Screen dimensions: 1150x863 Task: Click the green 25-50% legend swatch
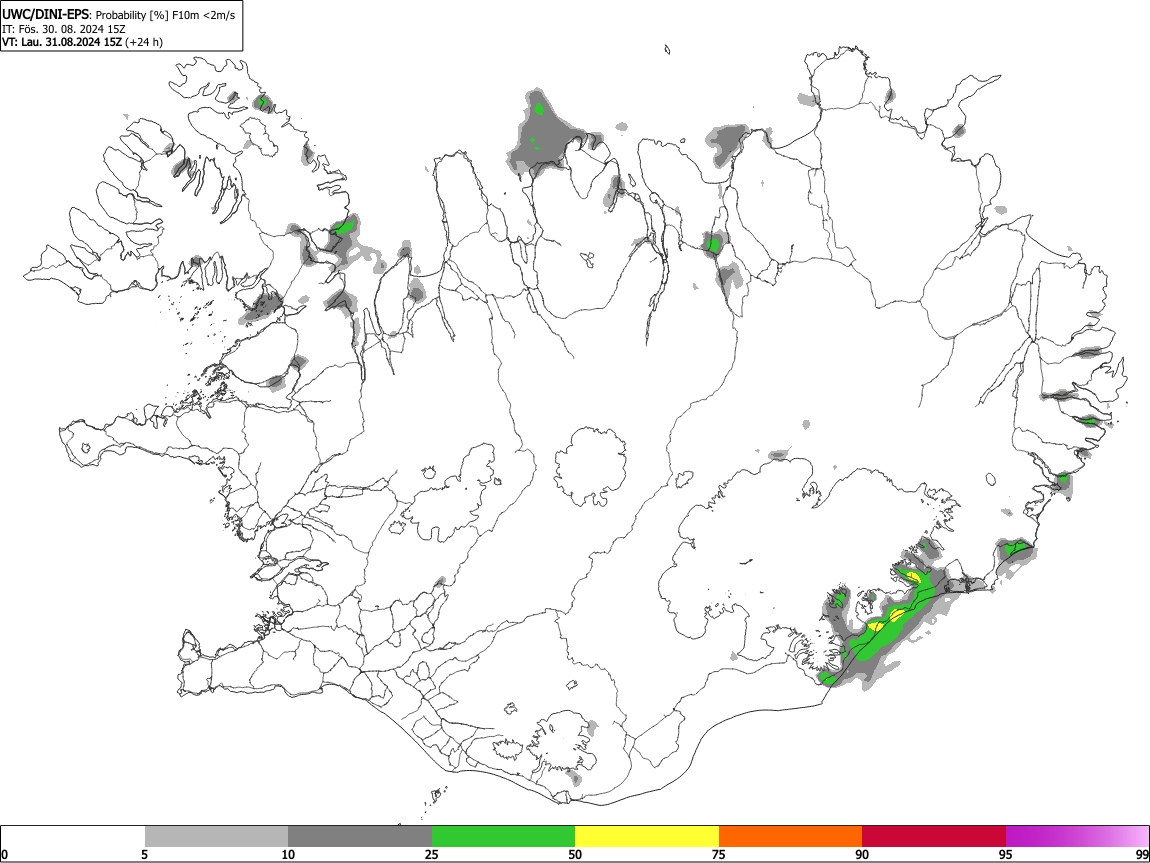point(503,836)
